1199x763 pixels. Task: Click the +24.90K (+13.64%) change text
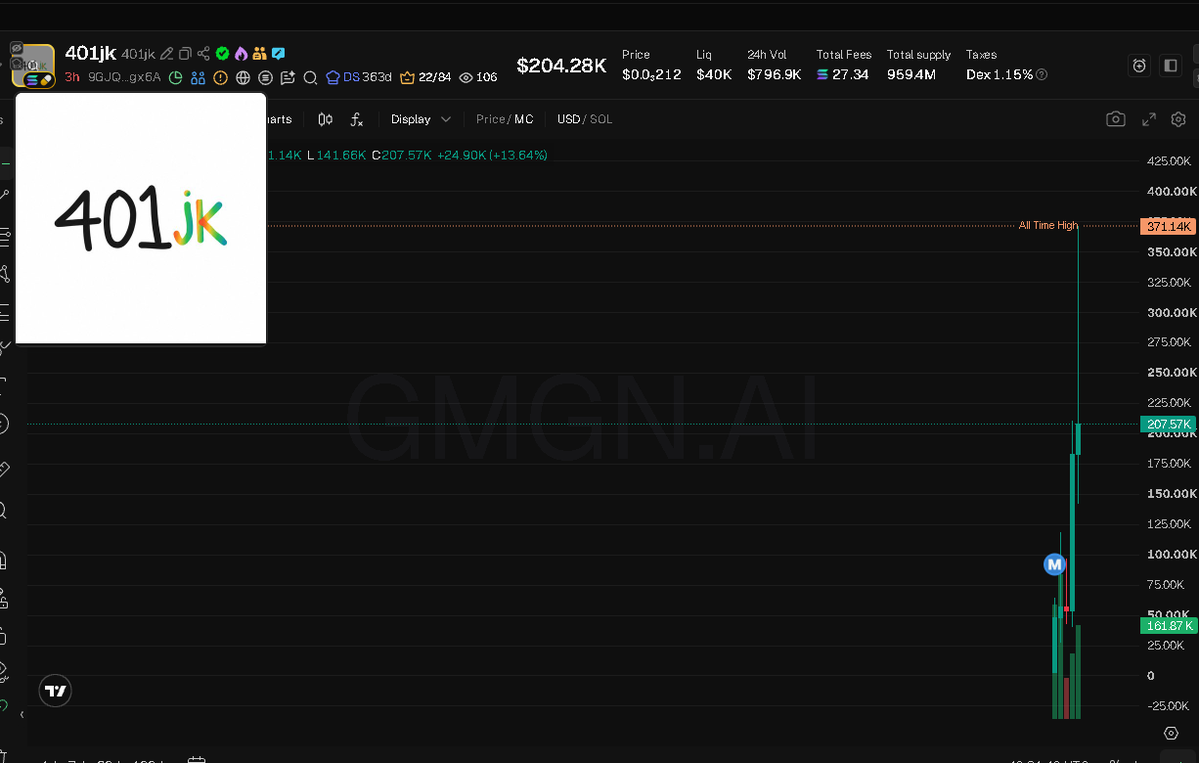click(492, 155)
